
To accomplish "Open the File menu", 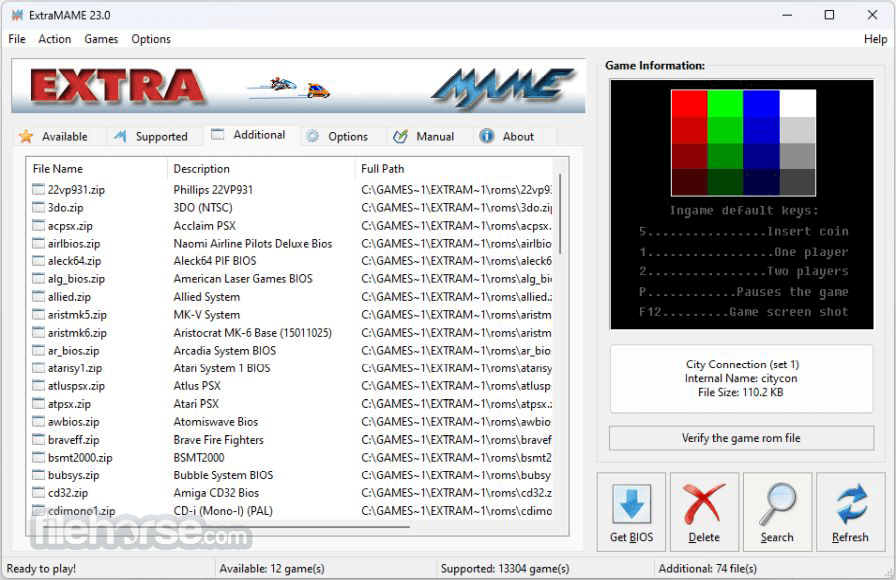I will [x=17, y=39].
